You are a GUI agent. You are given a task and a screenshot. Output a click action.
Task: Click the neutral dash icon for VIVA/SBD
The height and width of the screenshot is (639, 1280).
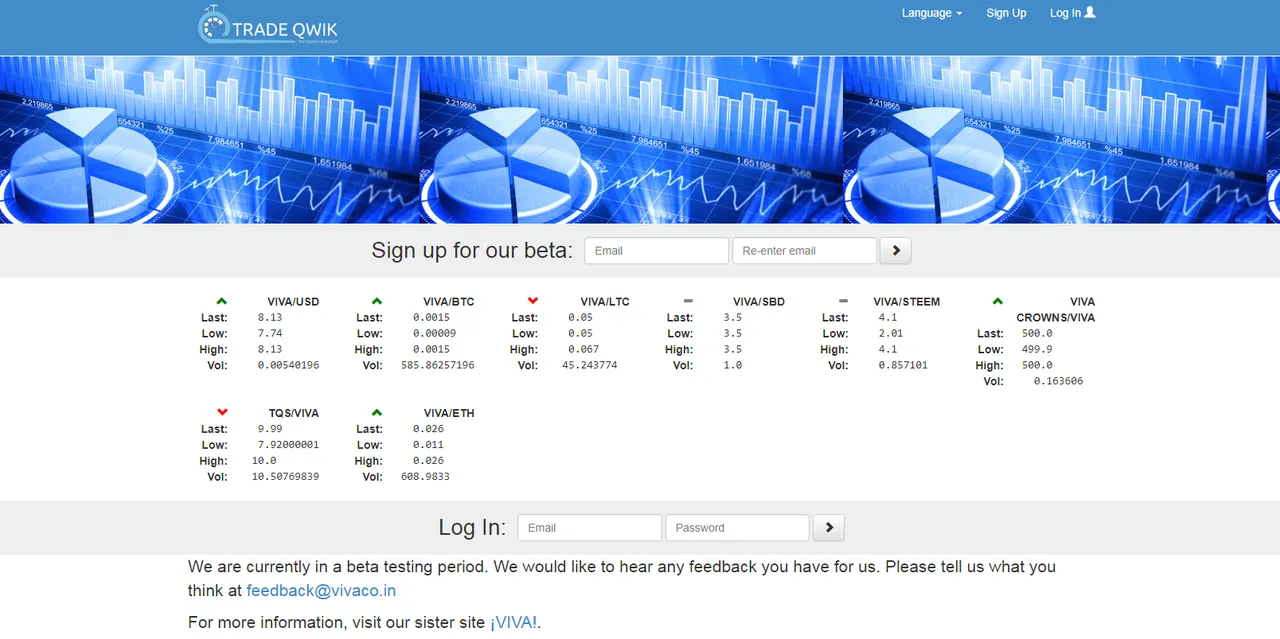(x=687, y=301)
